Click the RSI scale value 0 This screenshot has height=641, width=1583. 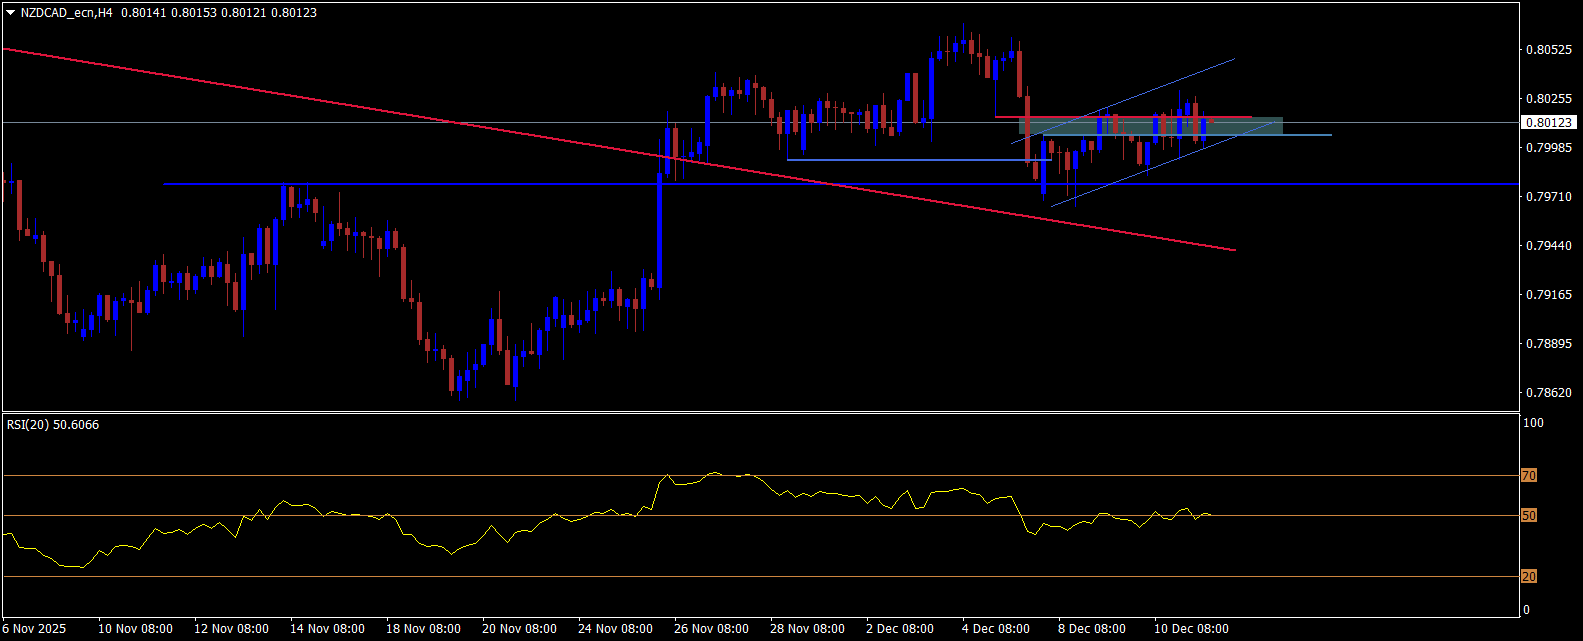[x=1526, y=610]
